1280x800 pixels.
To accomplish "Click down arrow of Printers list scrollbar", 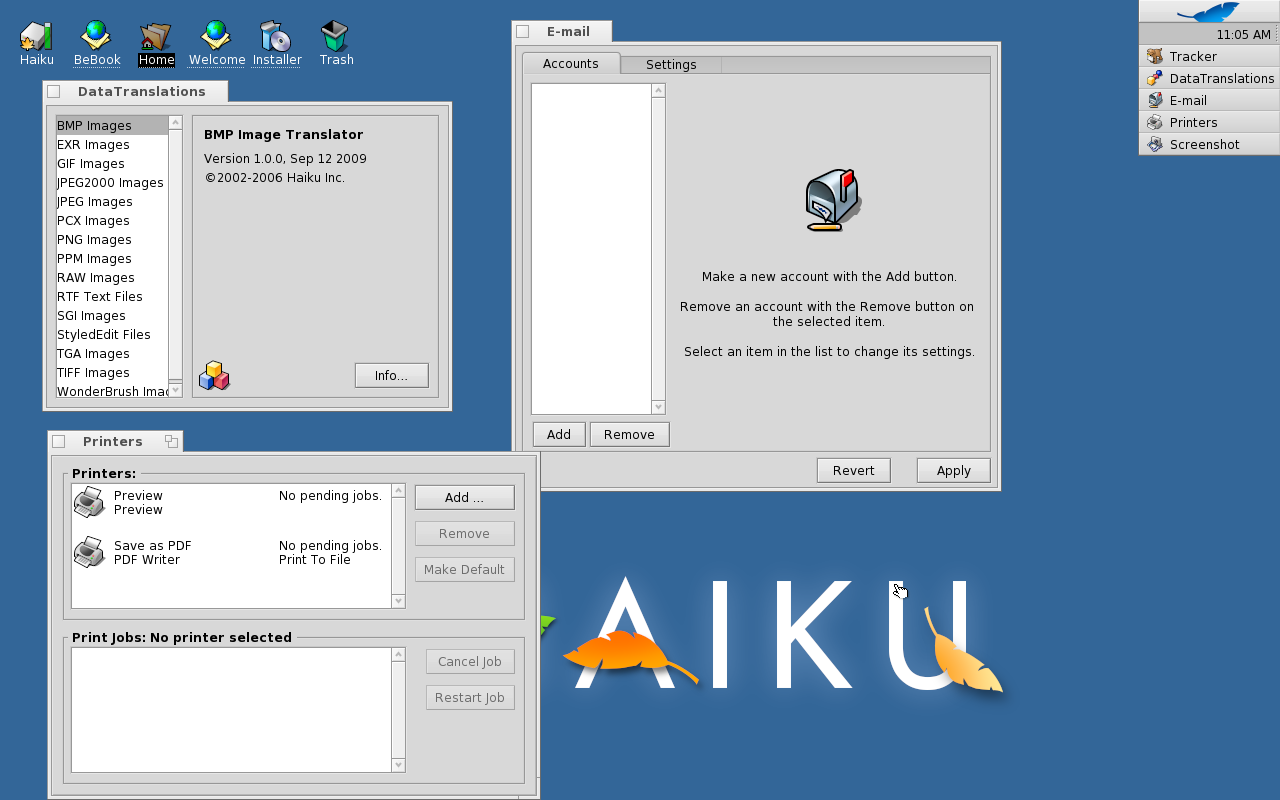I will (398, 601).
